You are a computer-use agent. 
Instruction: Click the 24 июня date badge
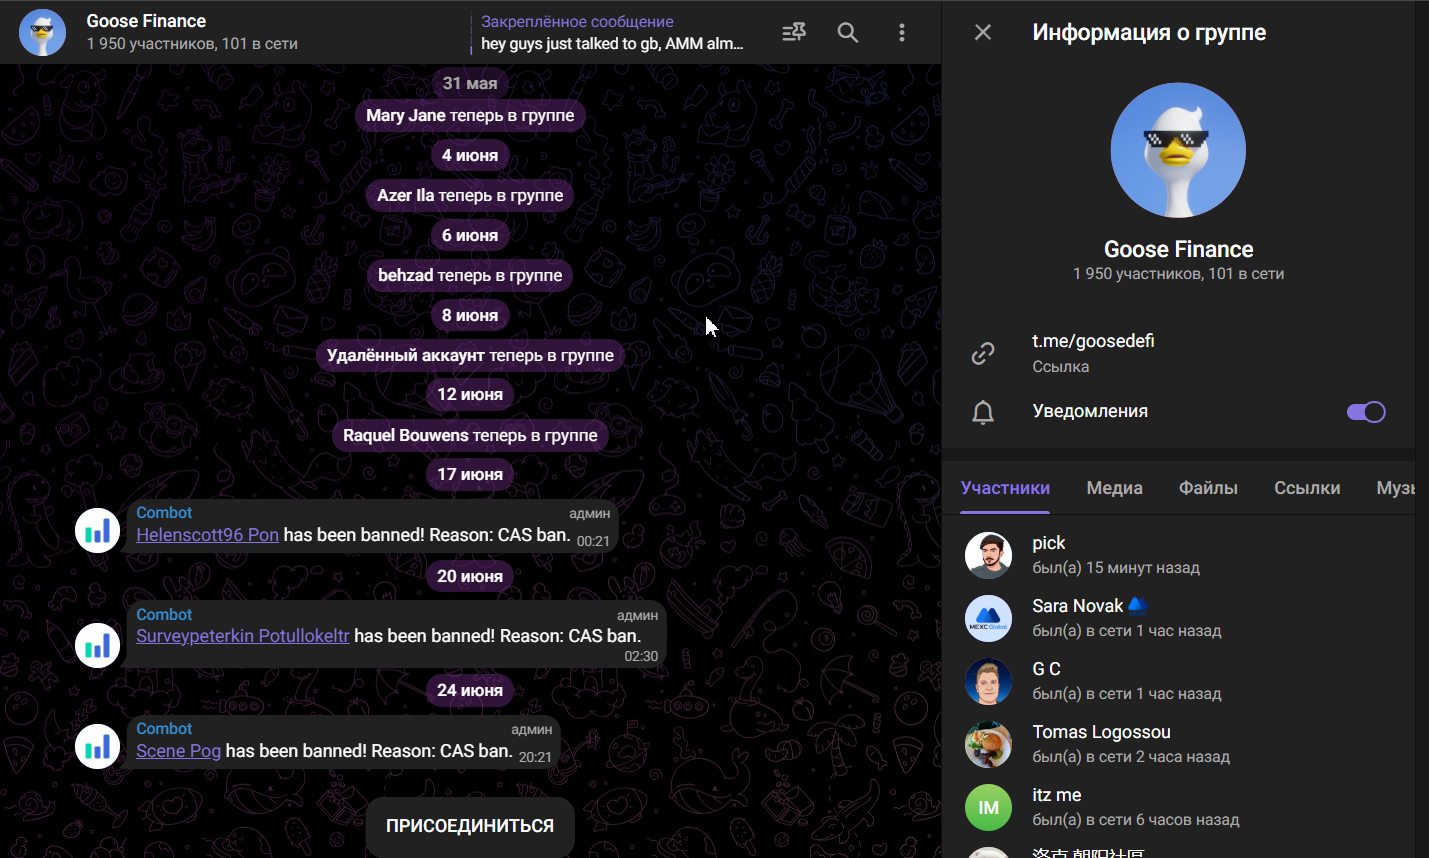[x=470, y=690]
